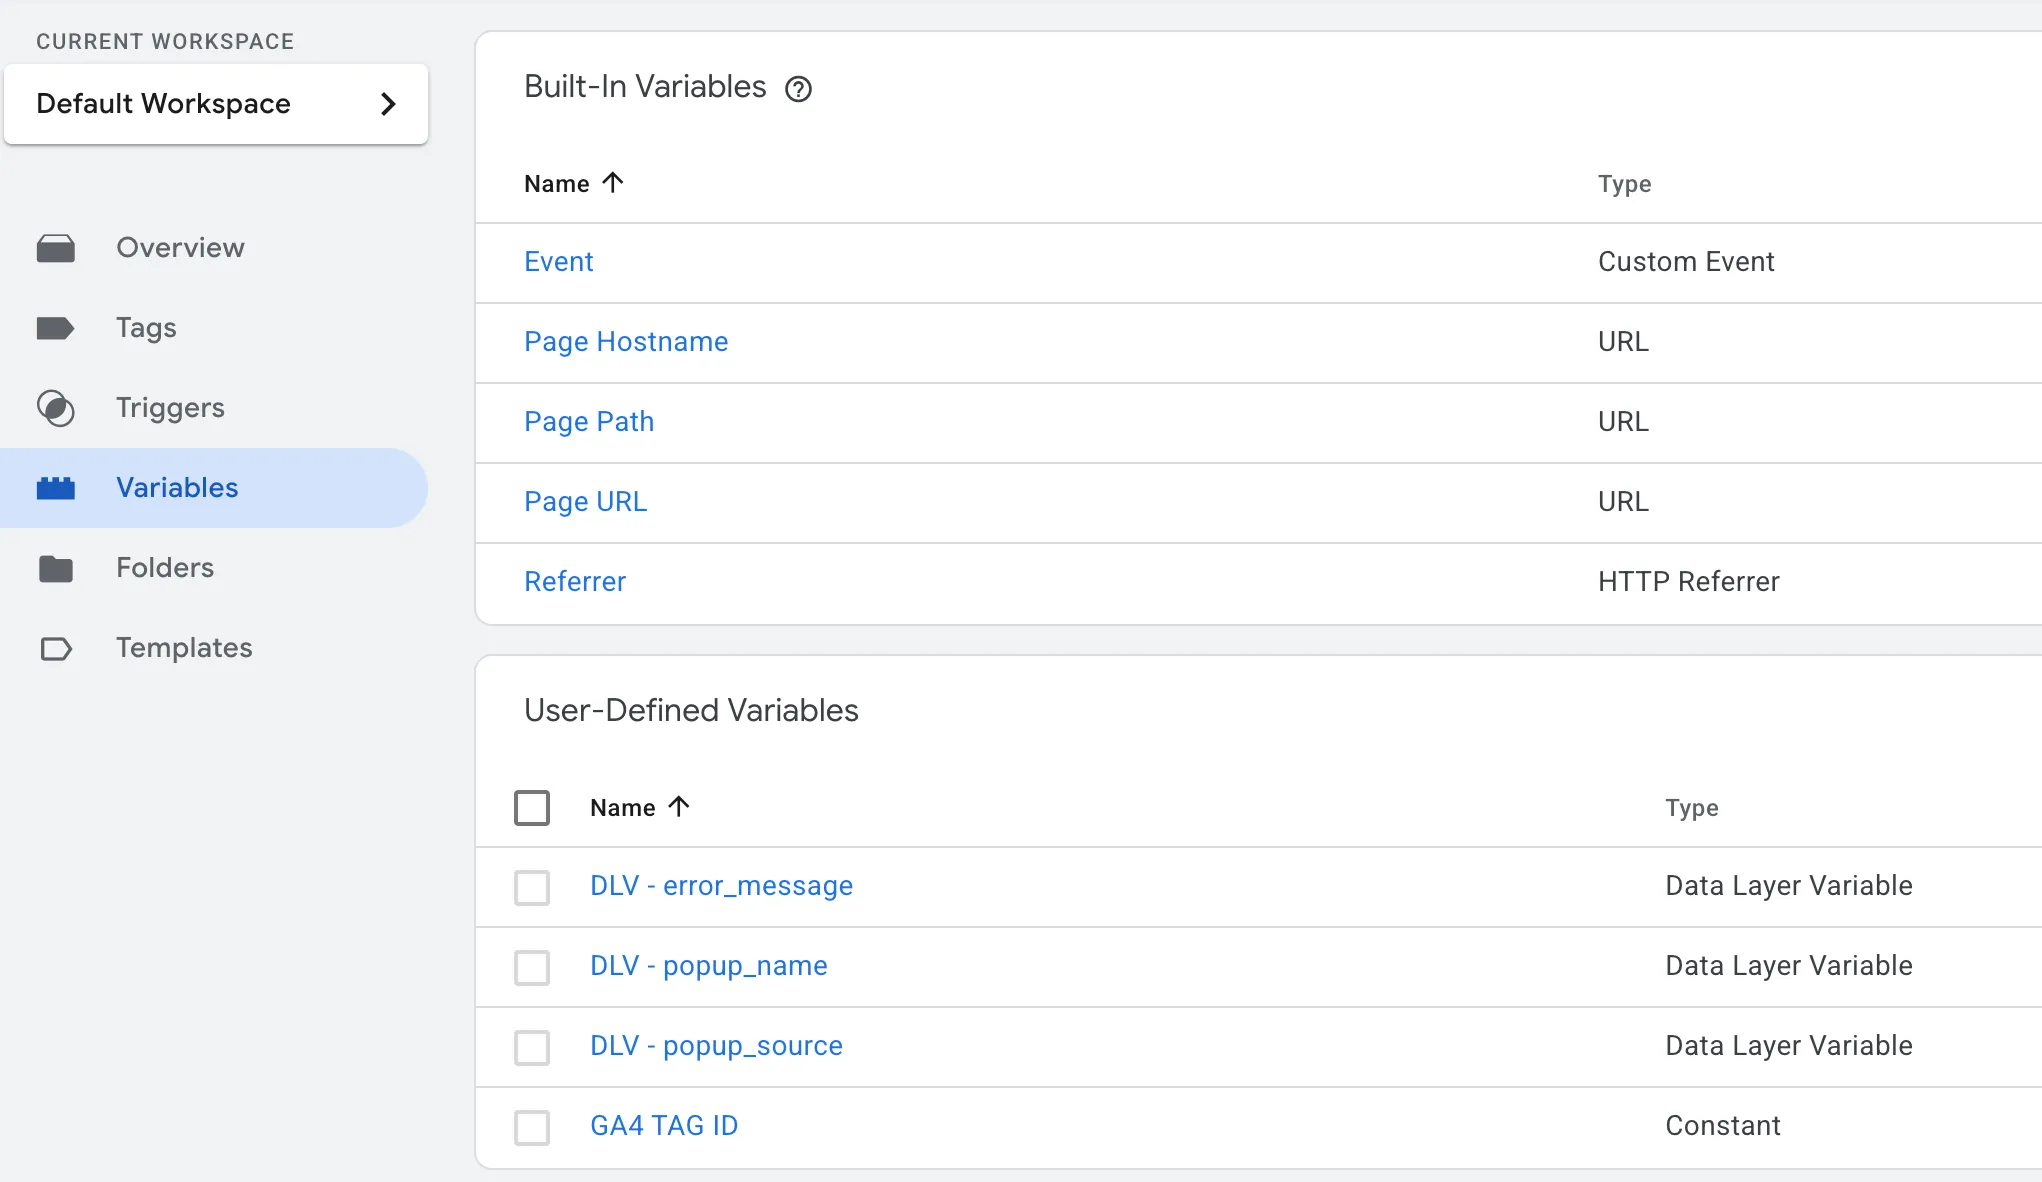This screenshot has height=1182, width=2042.
Task: Click sort arrow next to Built-In Name
Action: tap(613, 183)
